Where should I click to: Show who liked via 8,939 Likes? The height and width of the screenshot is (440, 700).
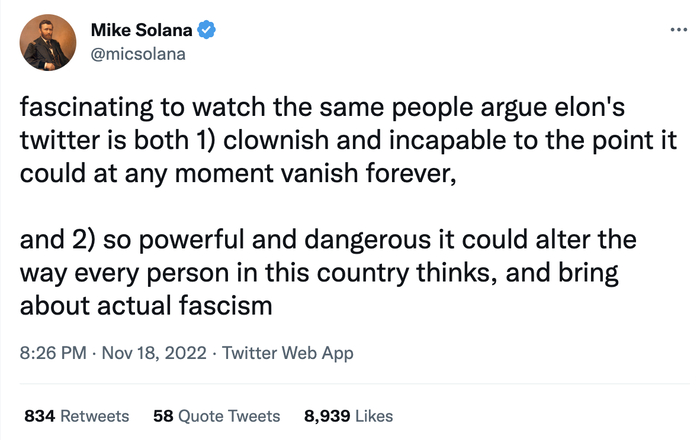pyautogui.click(x=348, y=415)
